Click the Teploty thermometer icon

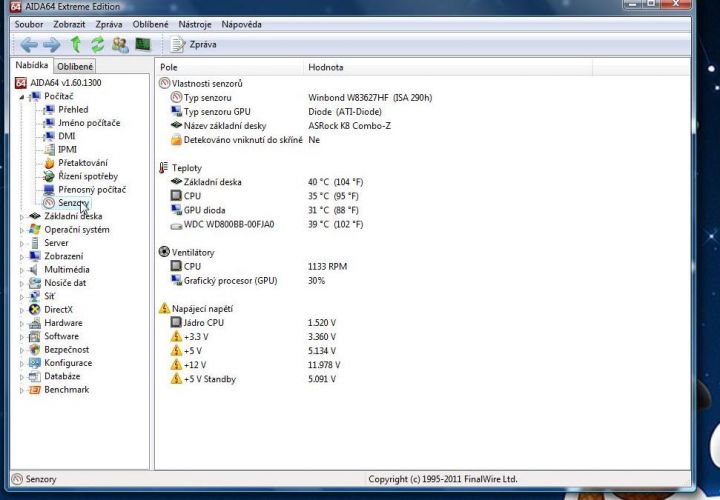pyautogui.click(x=163, y=168)
